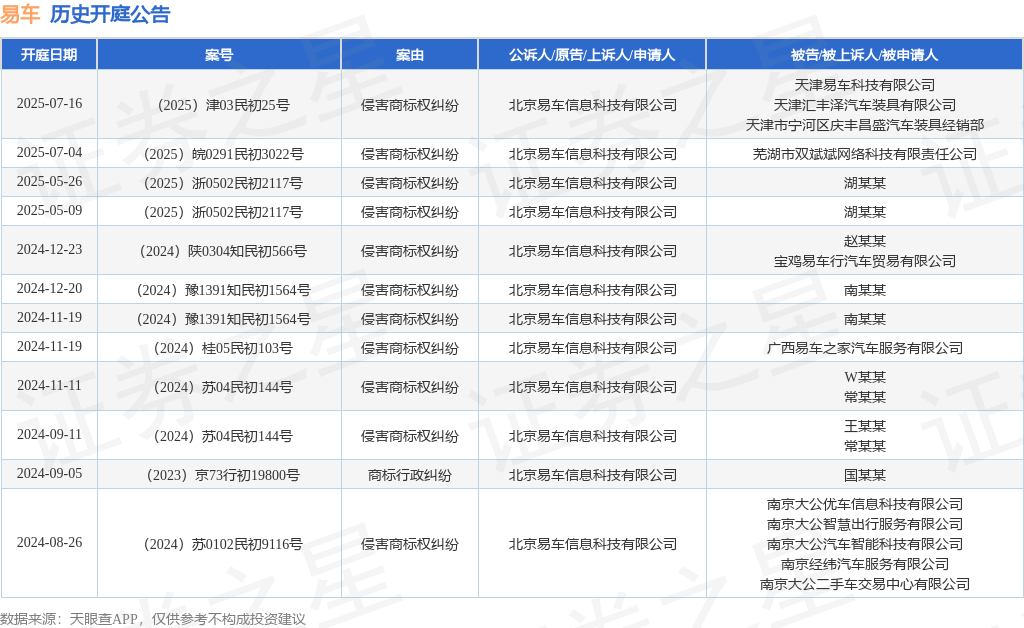This screenshot has height=628, width=1024.
Task: Click the date 2024-12-20
Action: (49, 288)
